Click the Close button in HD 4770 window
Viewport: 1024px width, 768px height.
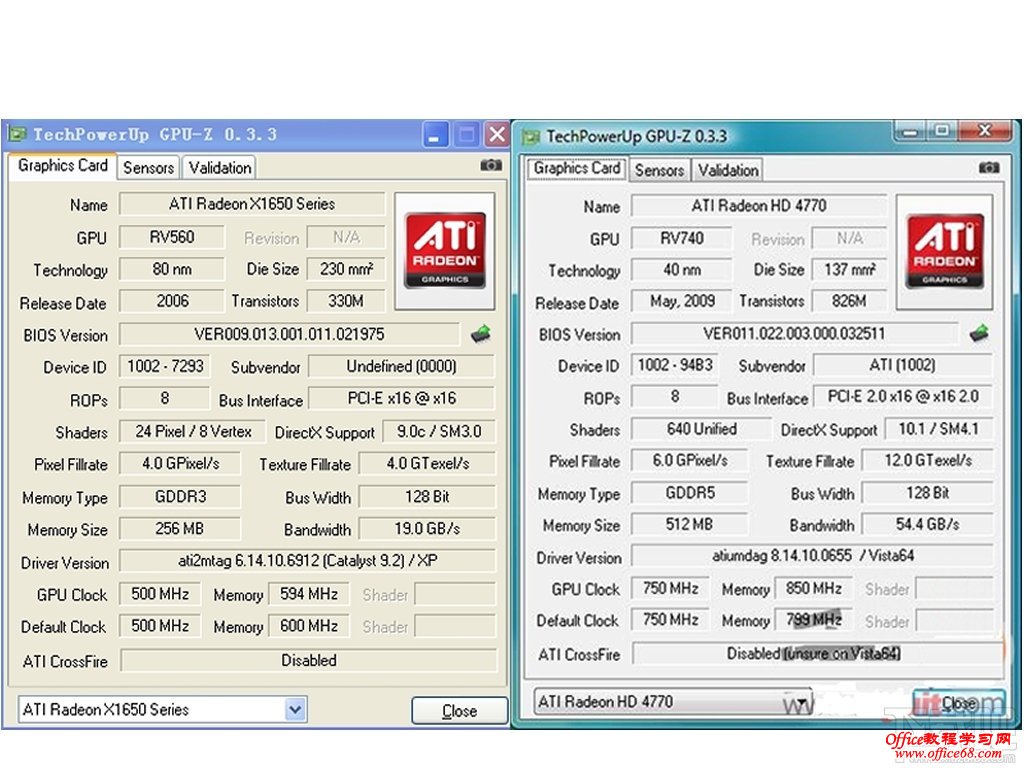958,703
